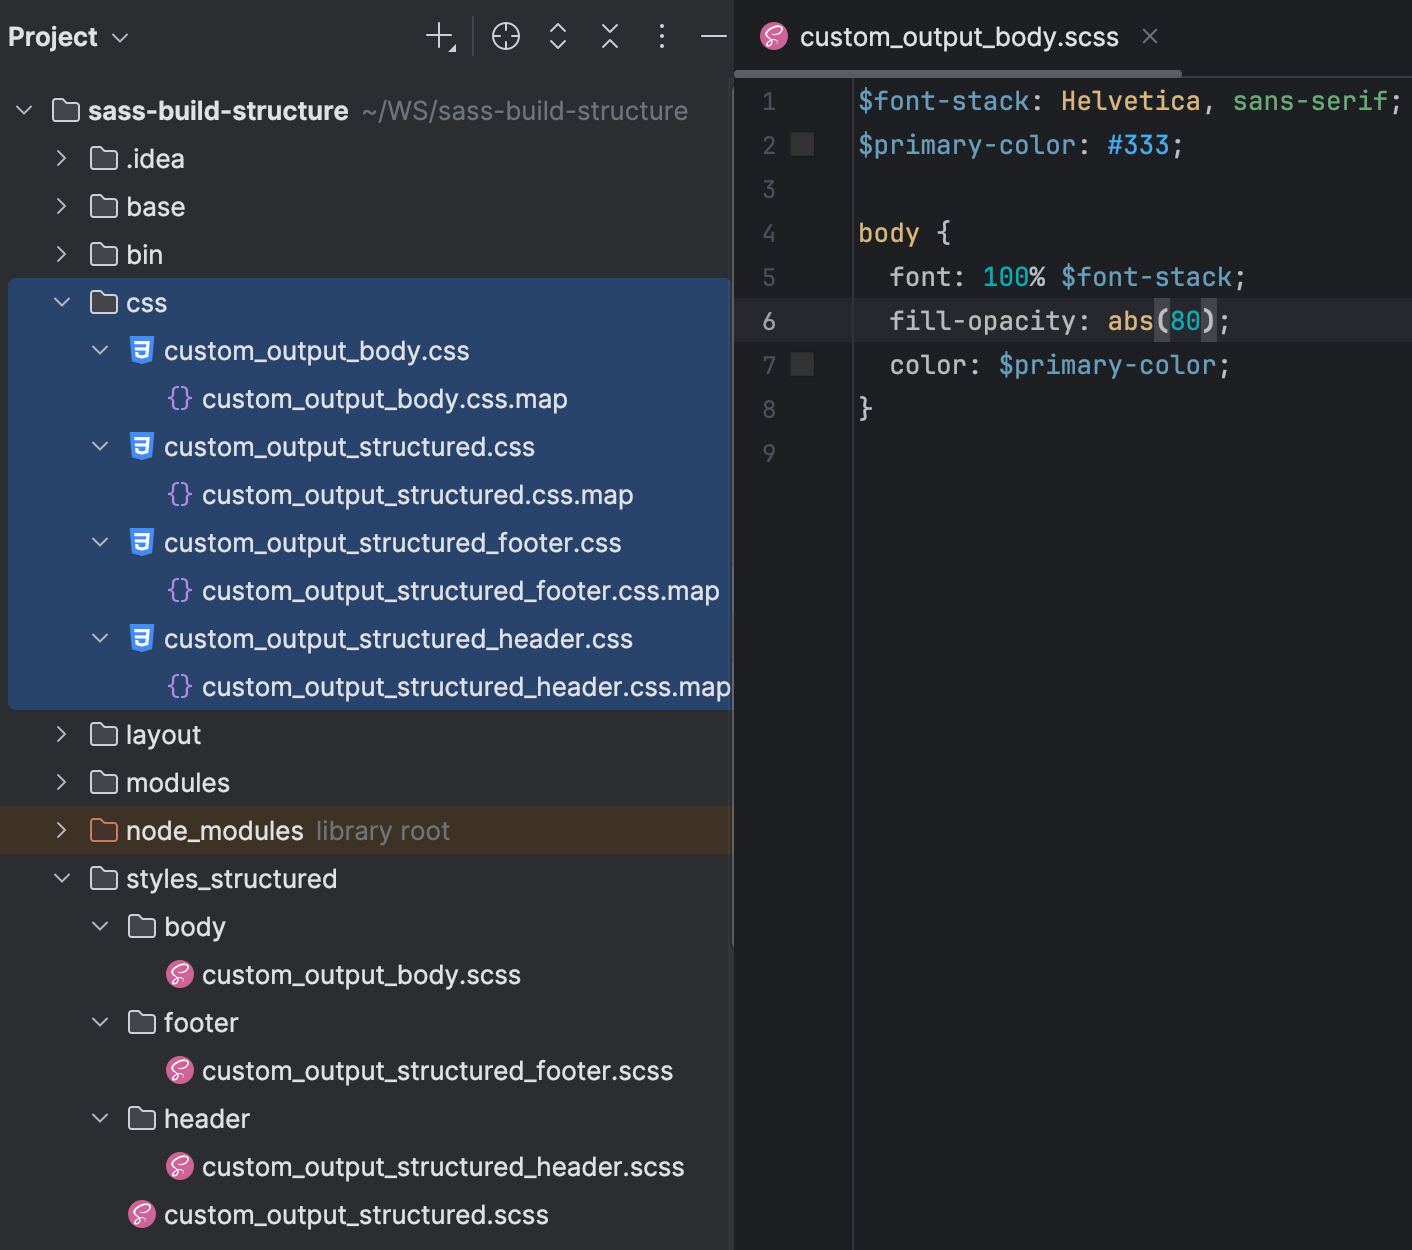Click line number 5 in the gutter
The height and width of the screenshot is (1250, 1412).
[x=769, y=276]
